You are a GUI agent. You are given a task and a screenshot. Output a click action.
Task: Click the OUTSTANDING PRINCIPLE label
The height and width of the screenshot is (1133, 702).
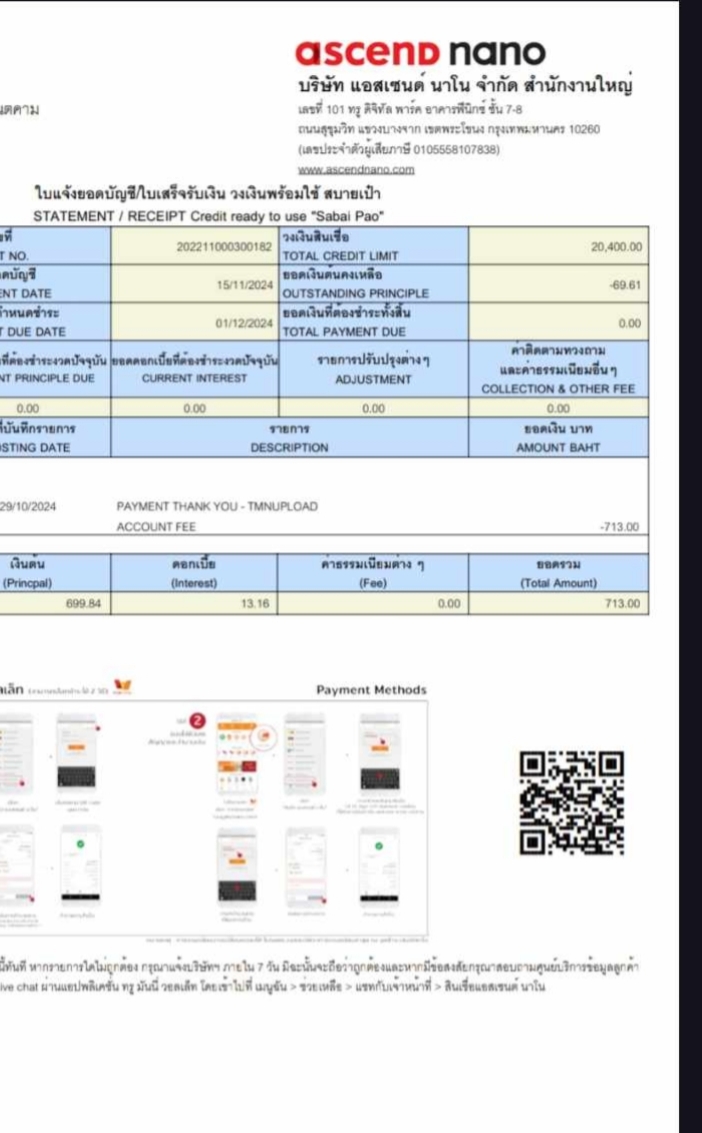pyautogui.click(x=355, y=293)
